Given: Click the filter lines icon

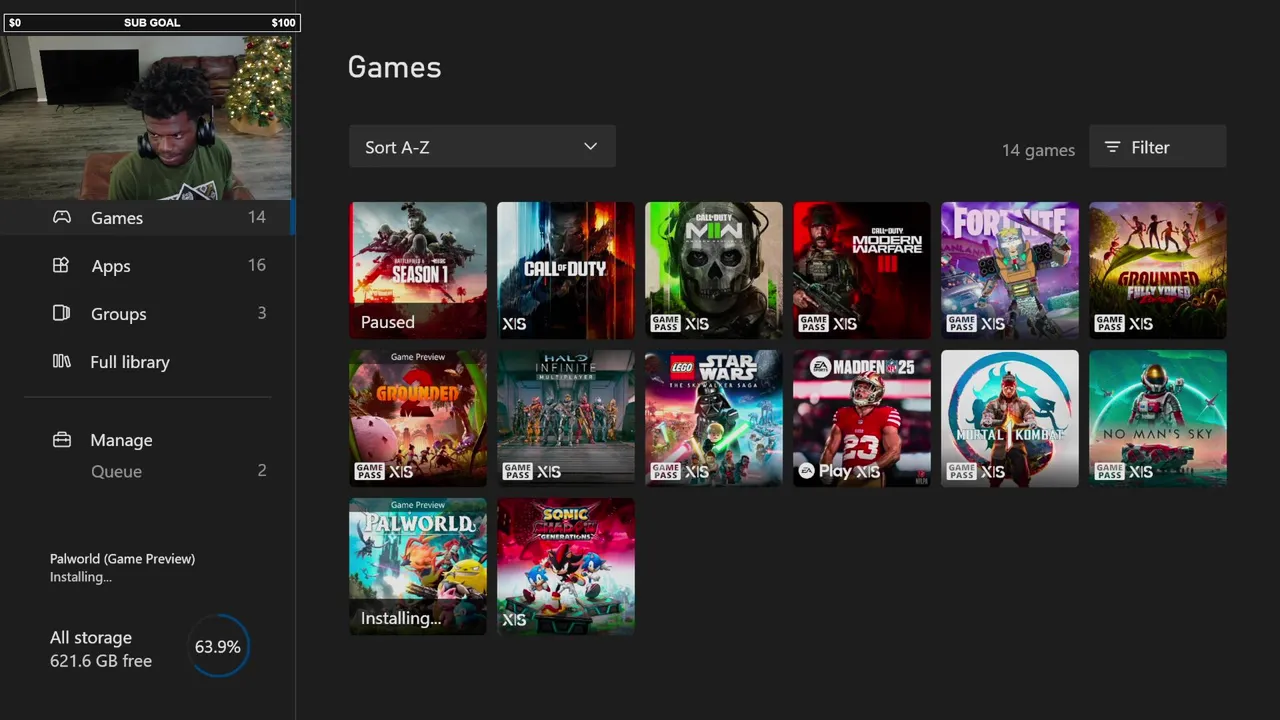Looking at the screenshot, I should [1112, 147].
